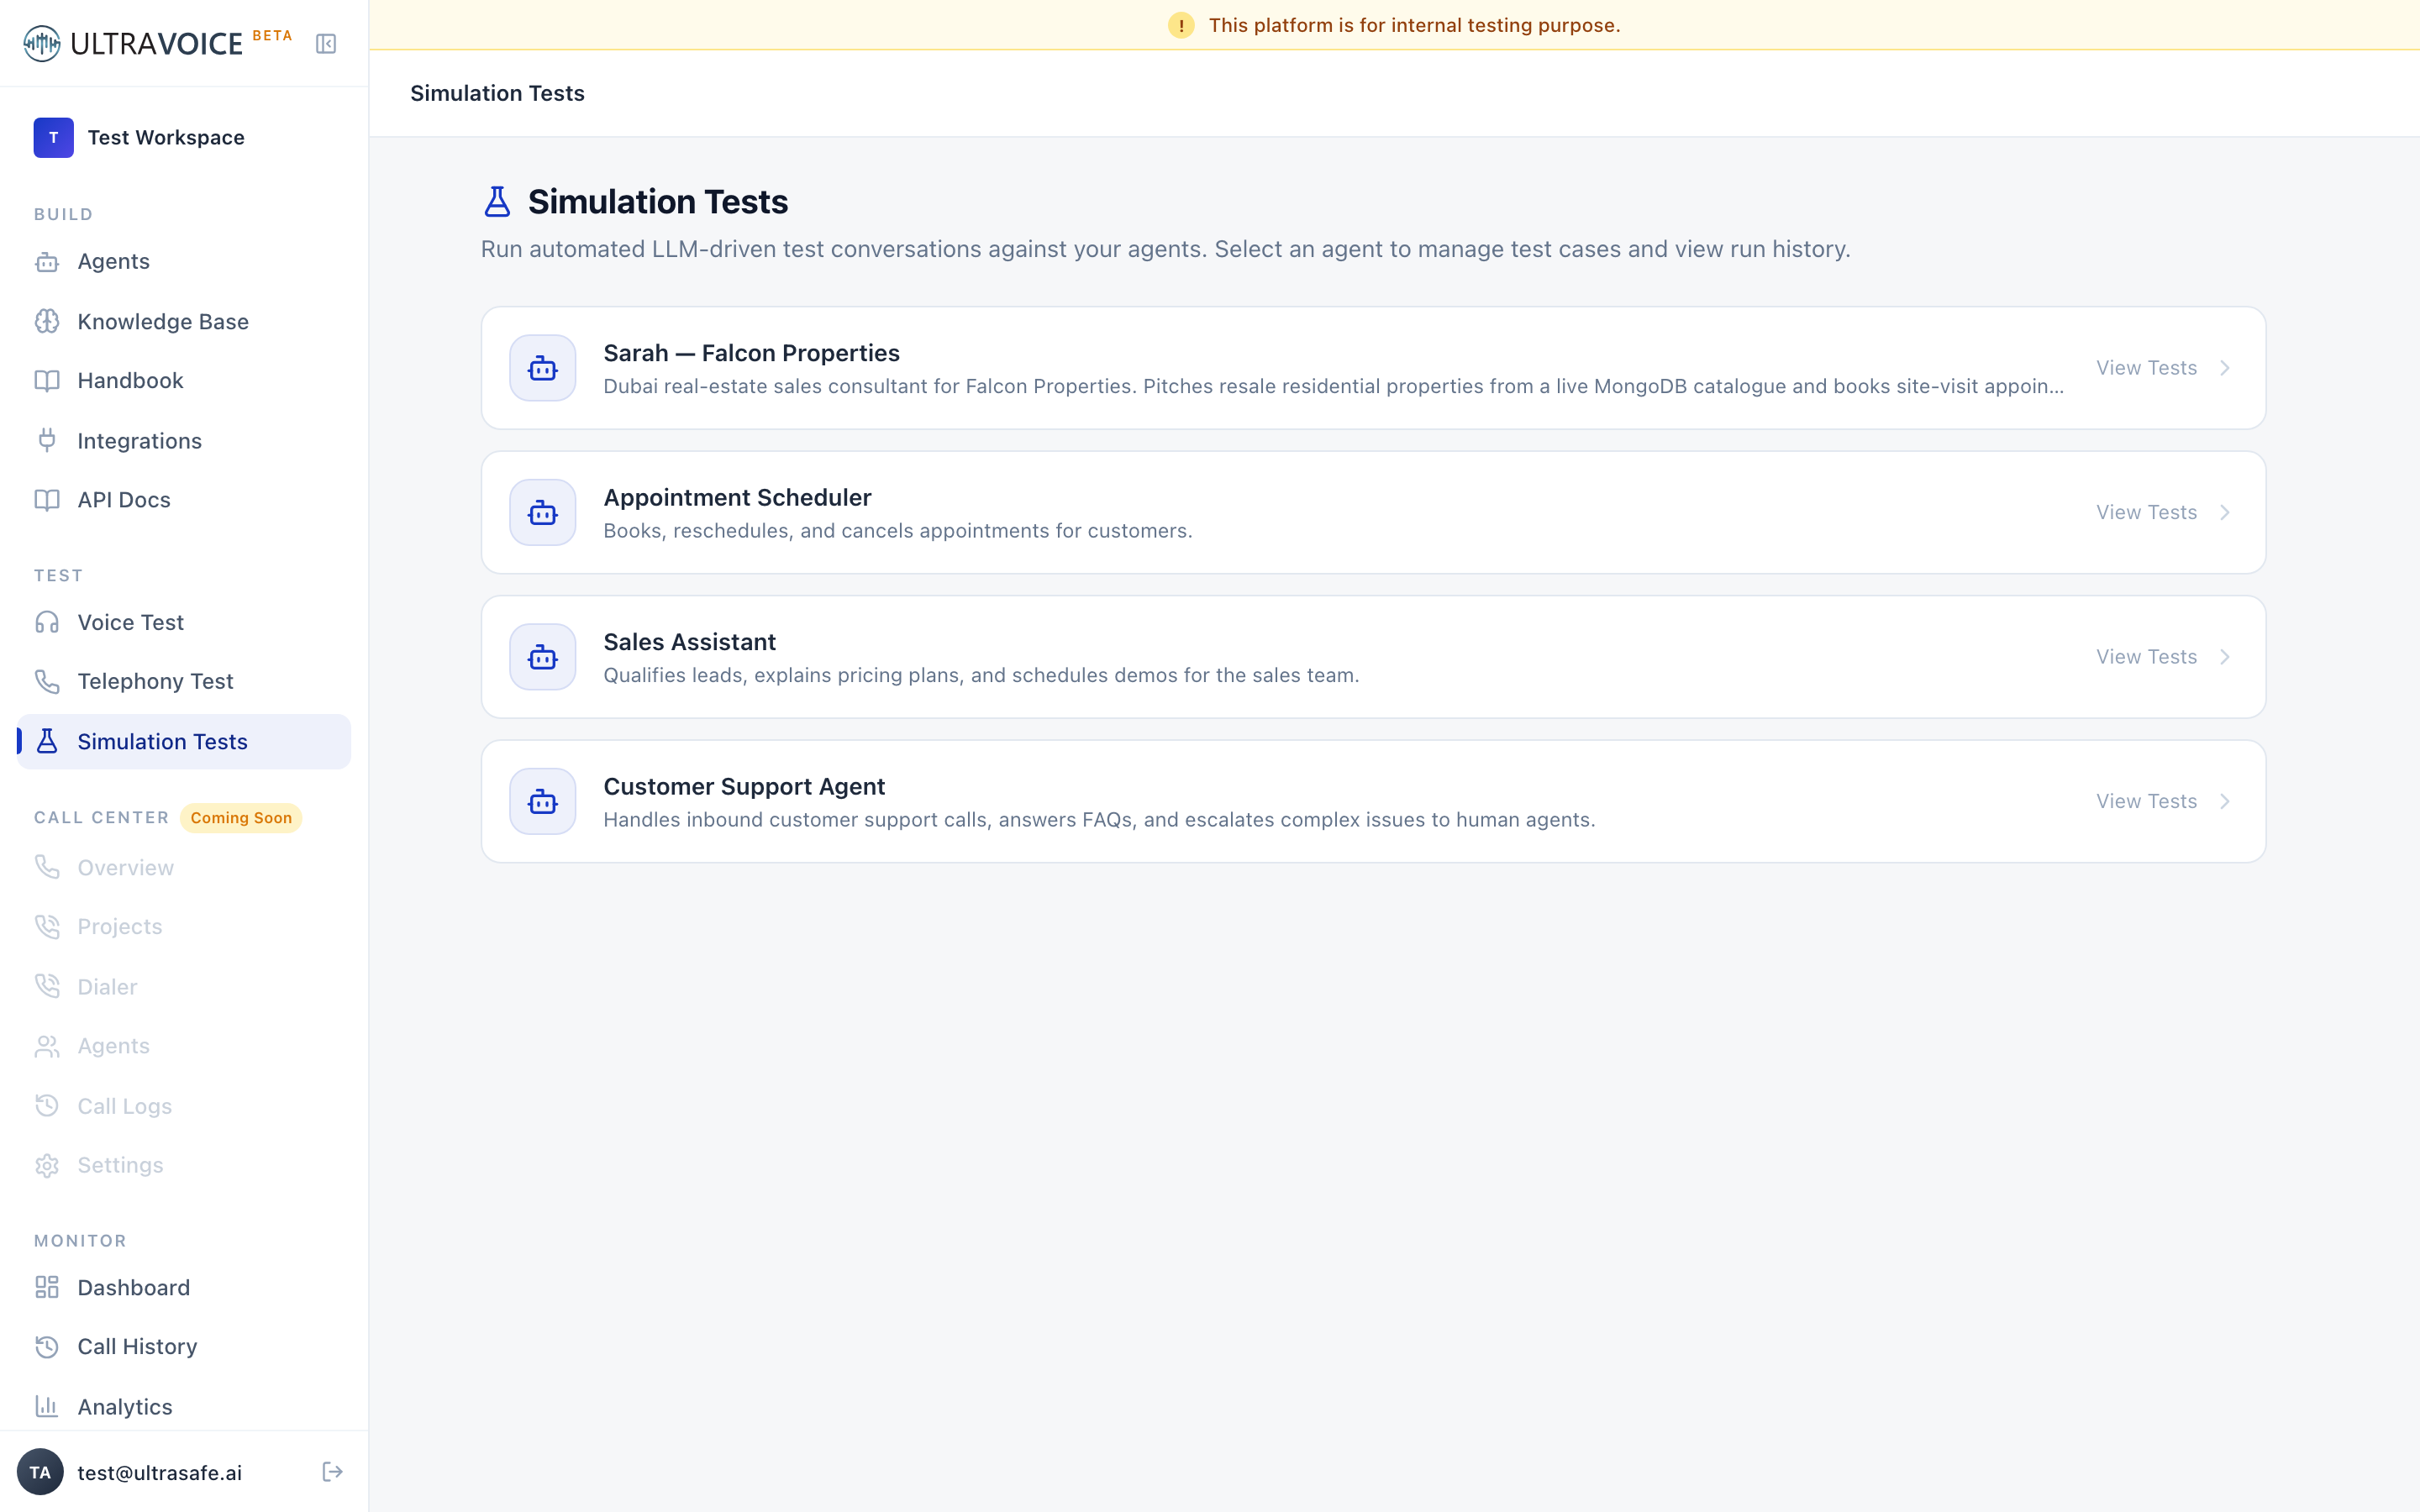Open API Docs link
The width and height of the screenshot is (2420, 1512).
click(184, 500)
